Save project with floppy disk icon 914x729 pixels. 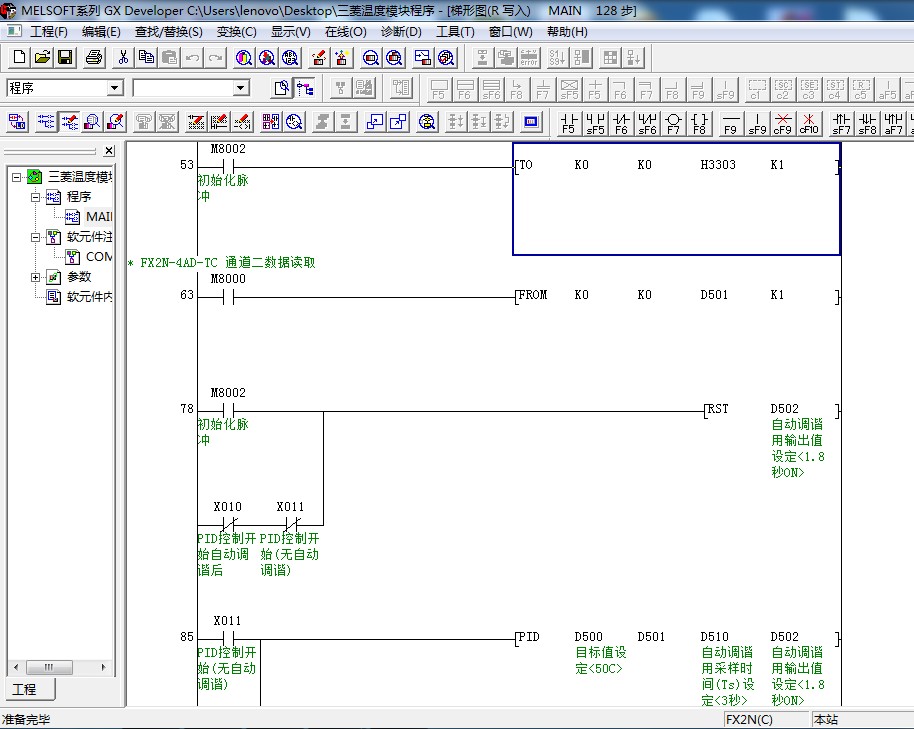tap(65, 57)
